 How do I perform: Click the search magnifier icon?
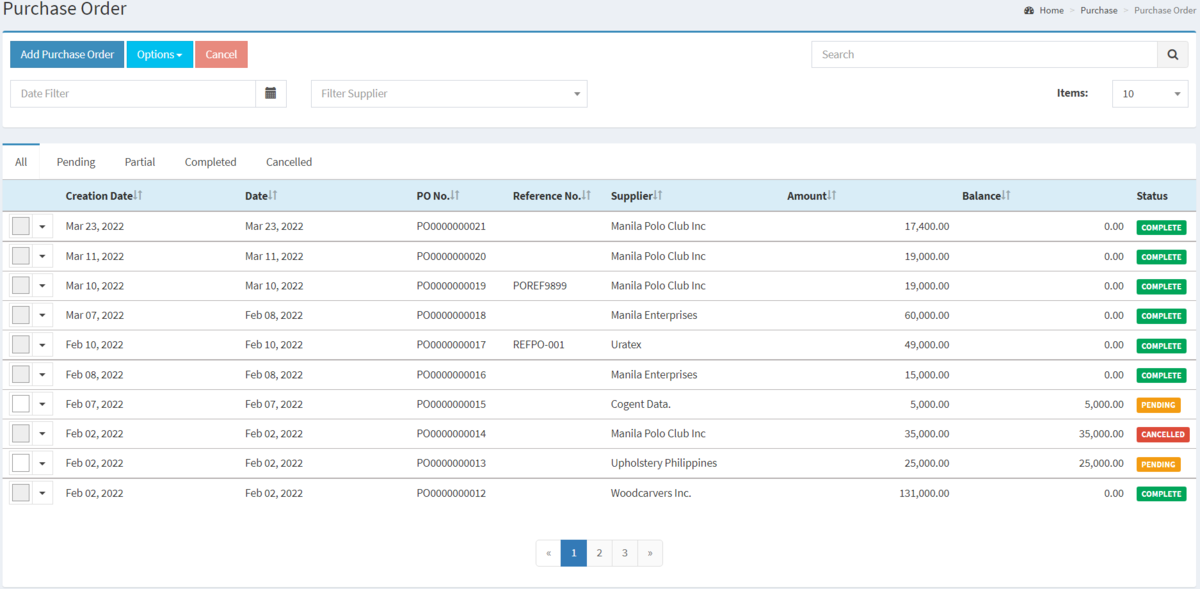tap(1172, 54)
